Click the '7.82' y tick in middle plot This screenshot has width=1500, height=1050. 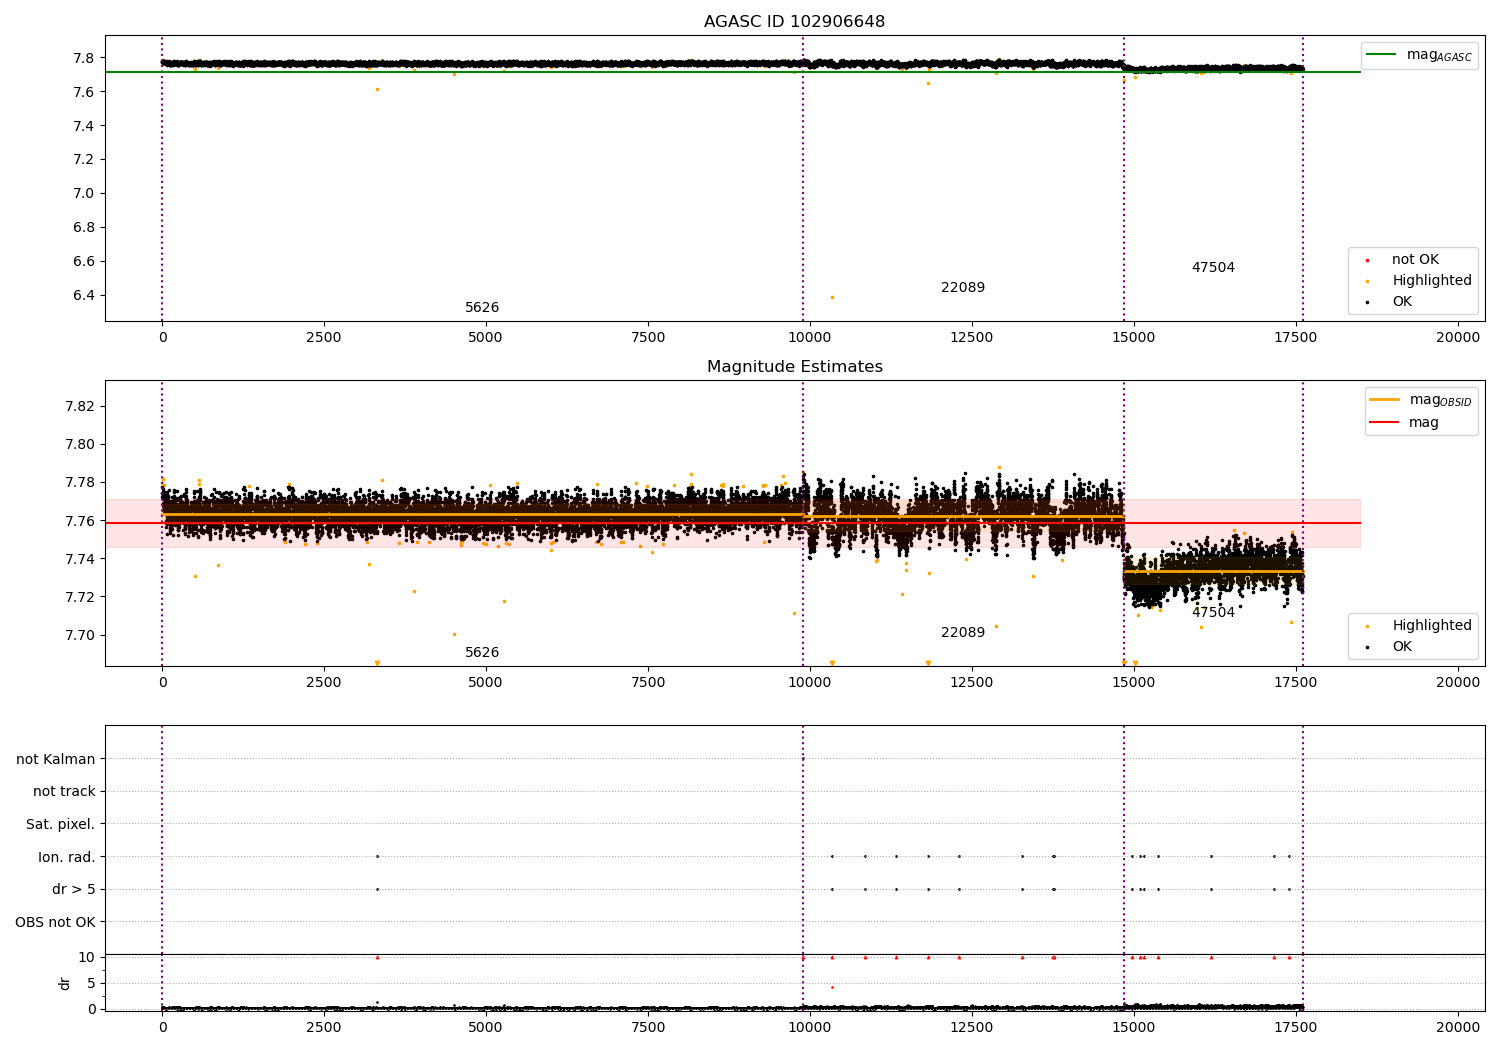point(80,406)
